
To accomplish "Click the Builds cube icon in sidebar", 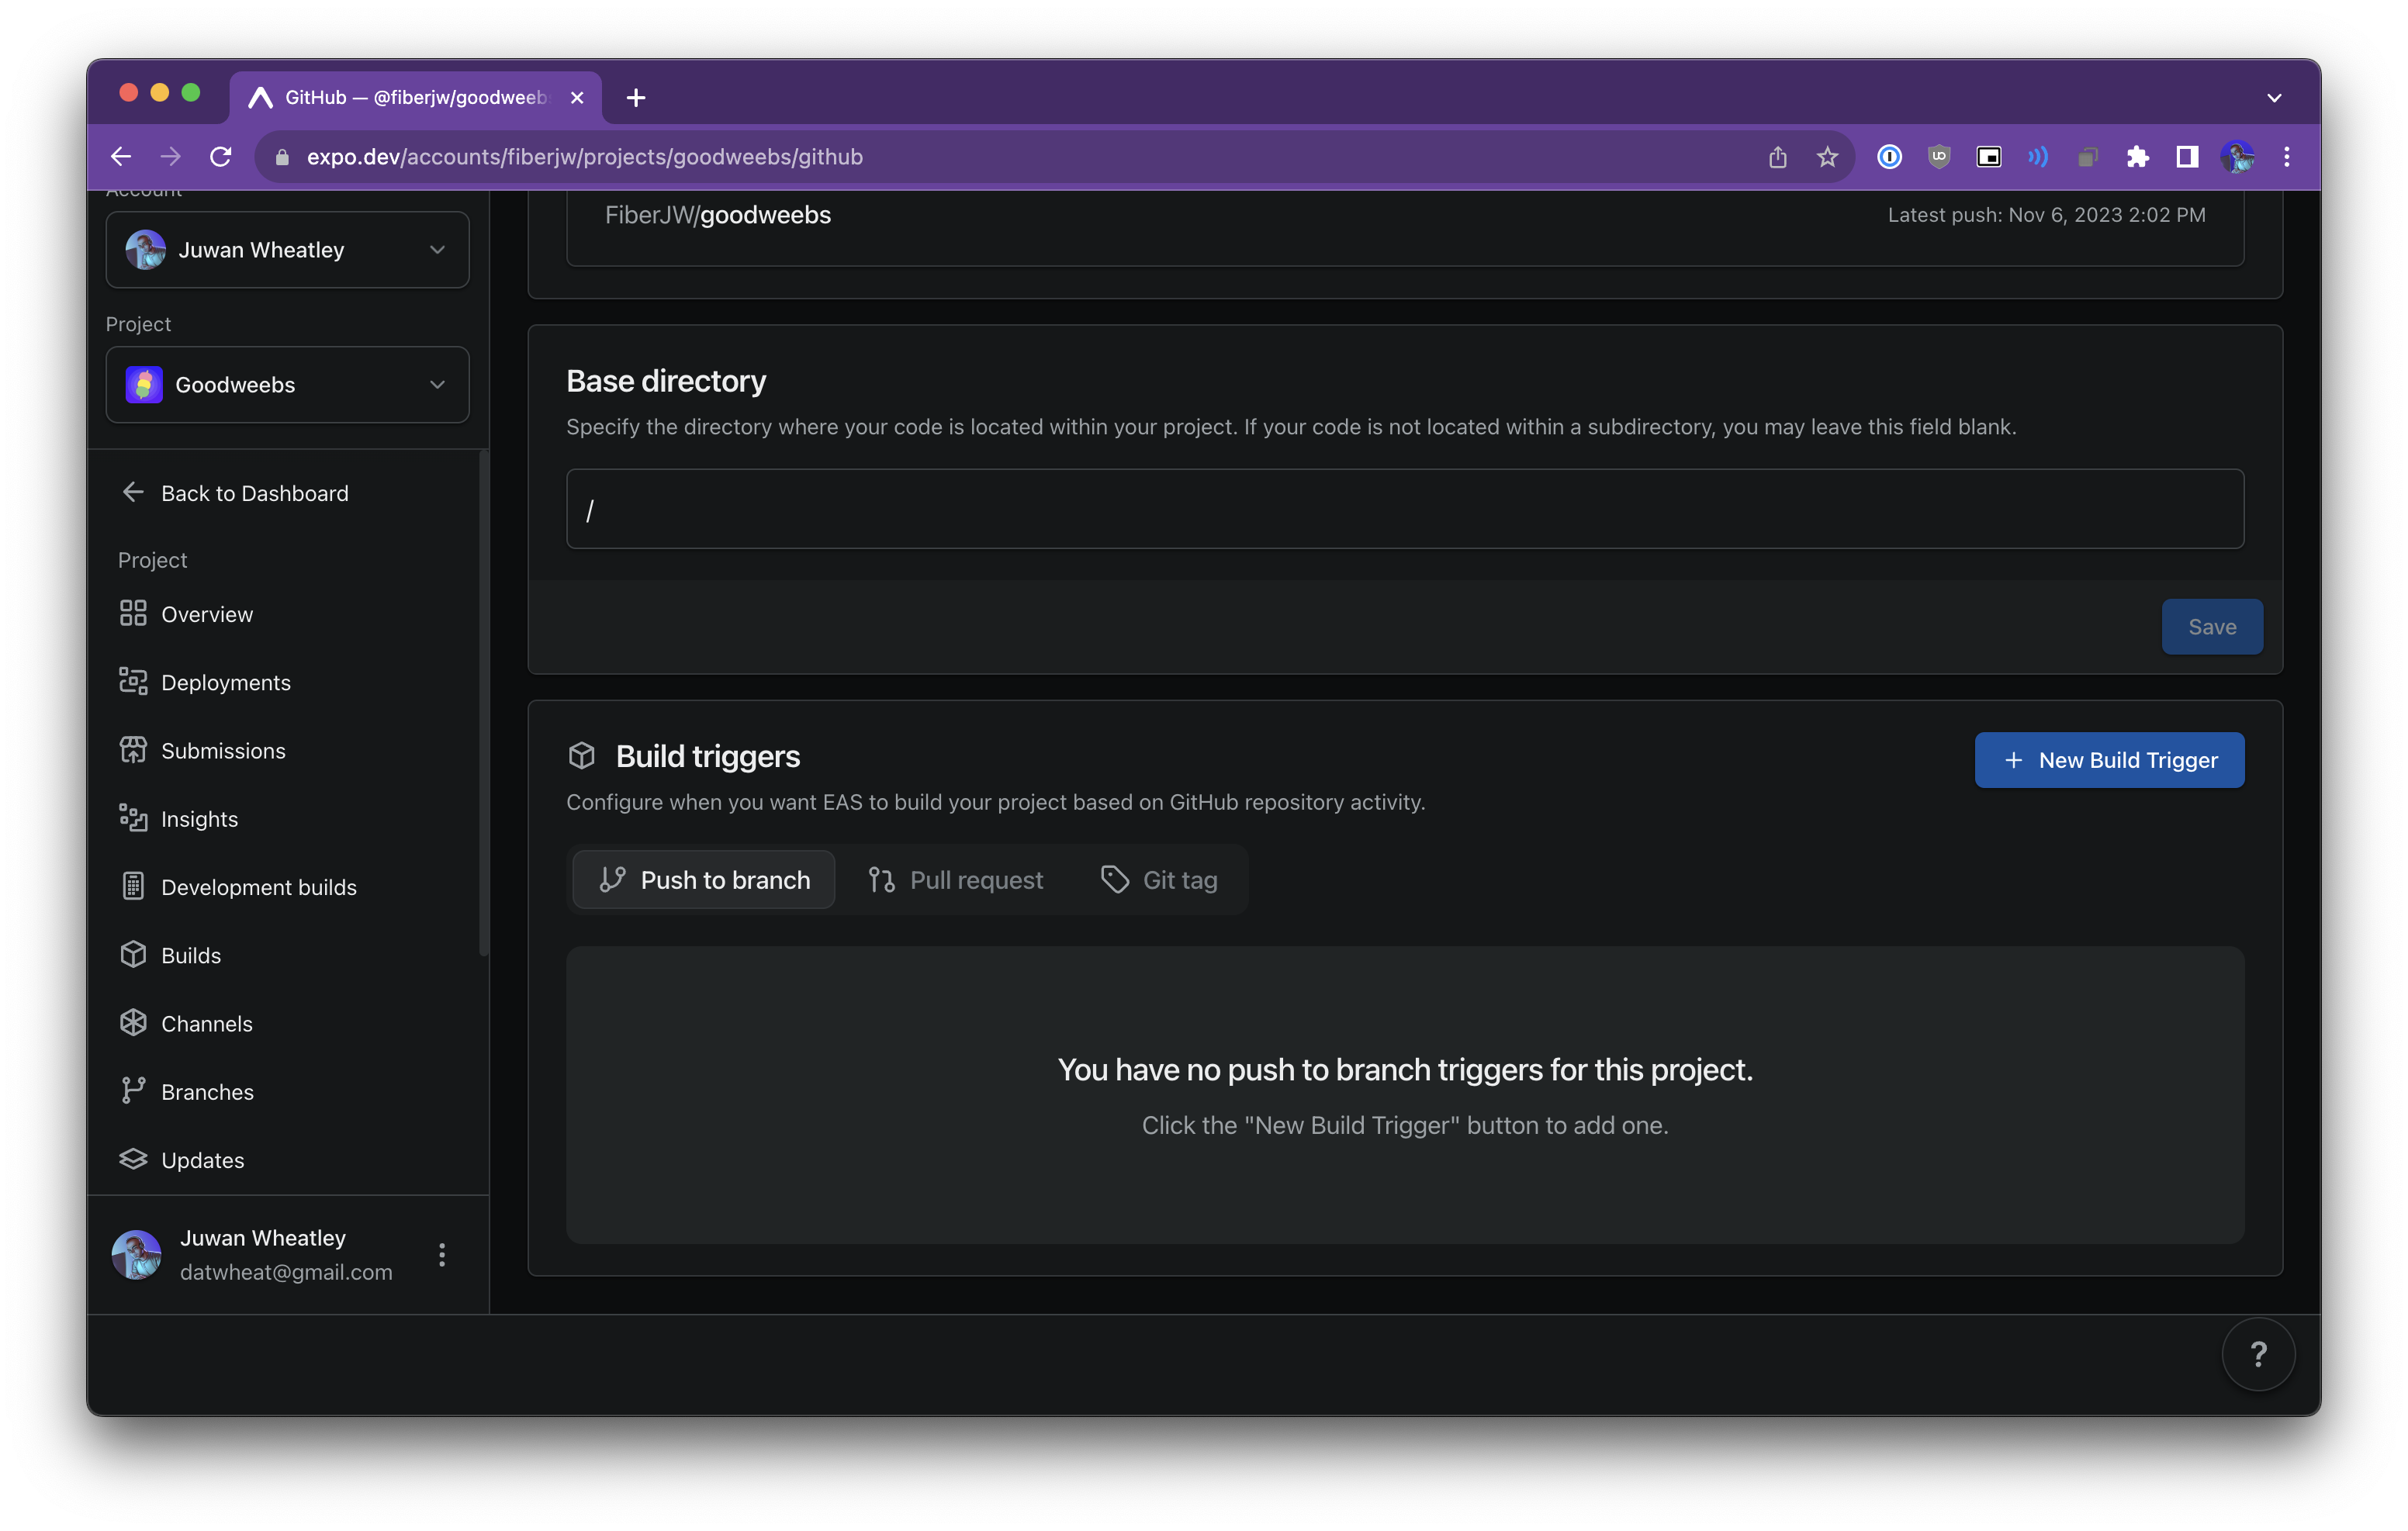I will tap(133, 955).
